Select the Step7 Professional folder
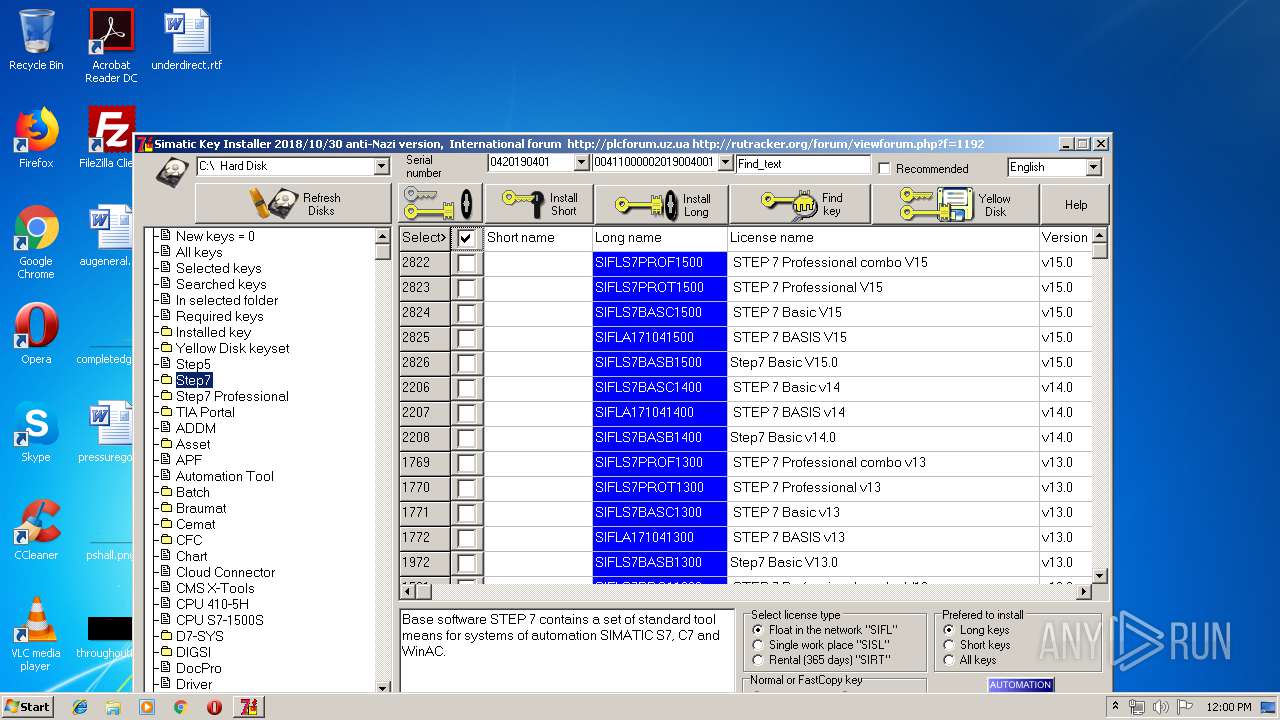 click(x=232, y=396)
